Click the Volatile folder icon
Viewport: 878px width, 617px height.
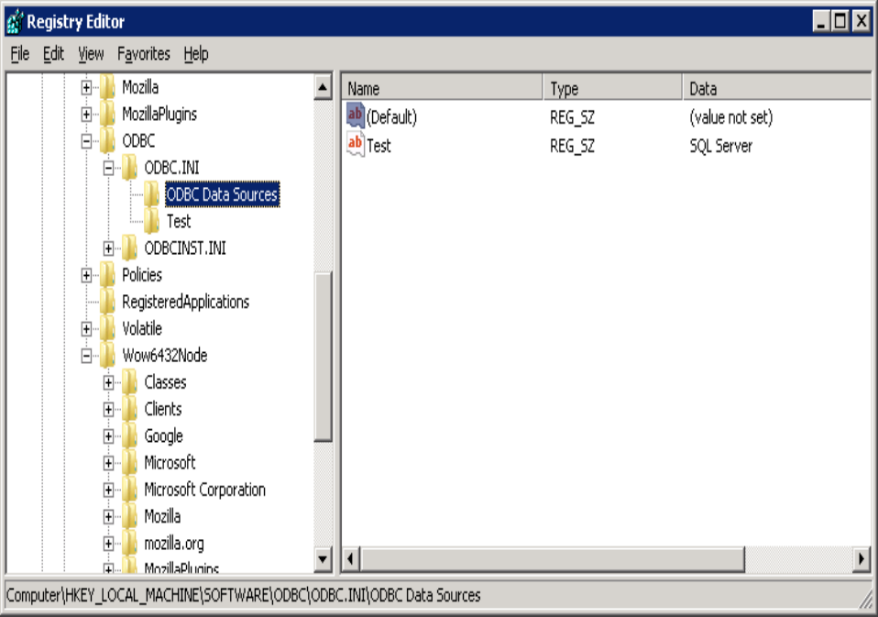(x=108, y=329)
